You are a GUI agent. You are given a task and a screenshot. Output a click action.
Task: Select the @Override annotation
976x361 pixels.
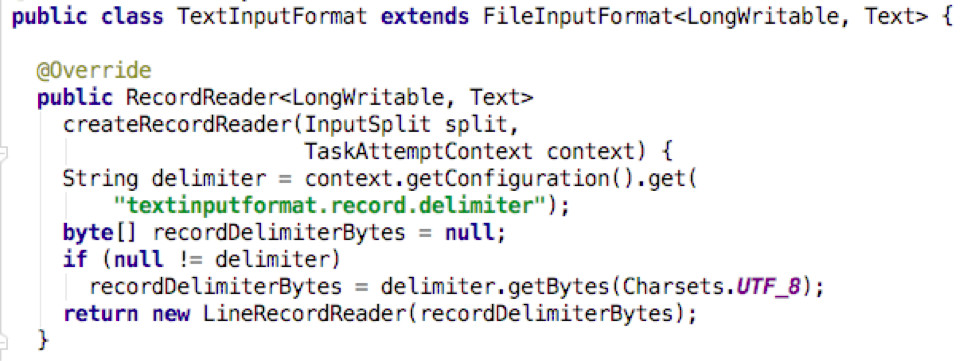pos(94,71)
